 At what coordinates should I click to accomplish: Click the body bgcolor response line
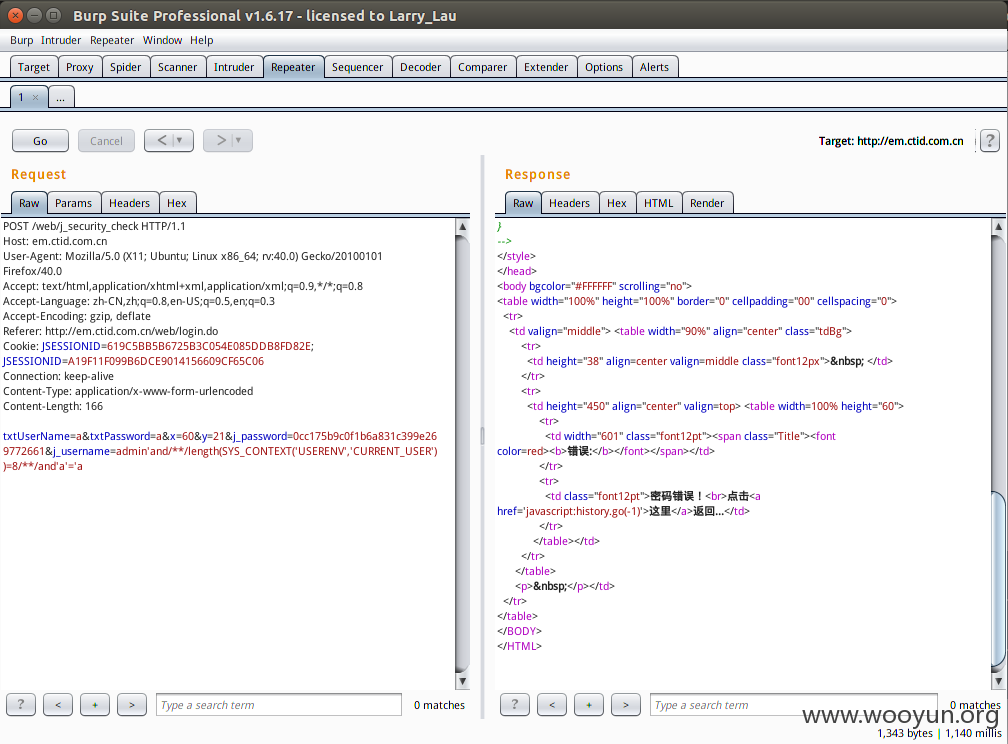594,286
